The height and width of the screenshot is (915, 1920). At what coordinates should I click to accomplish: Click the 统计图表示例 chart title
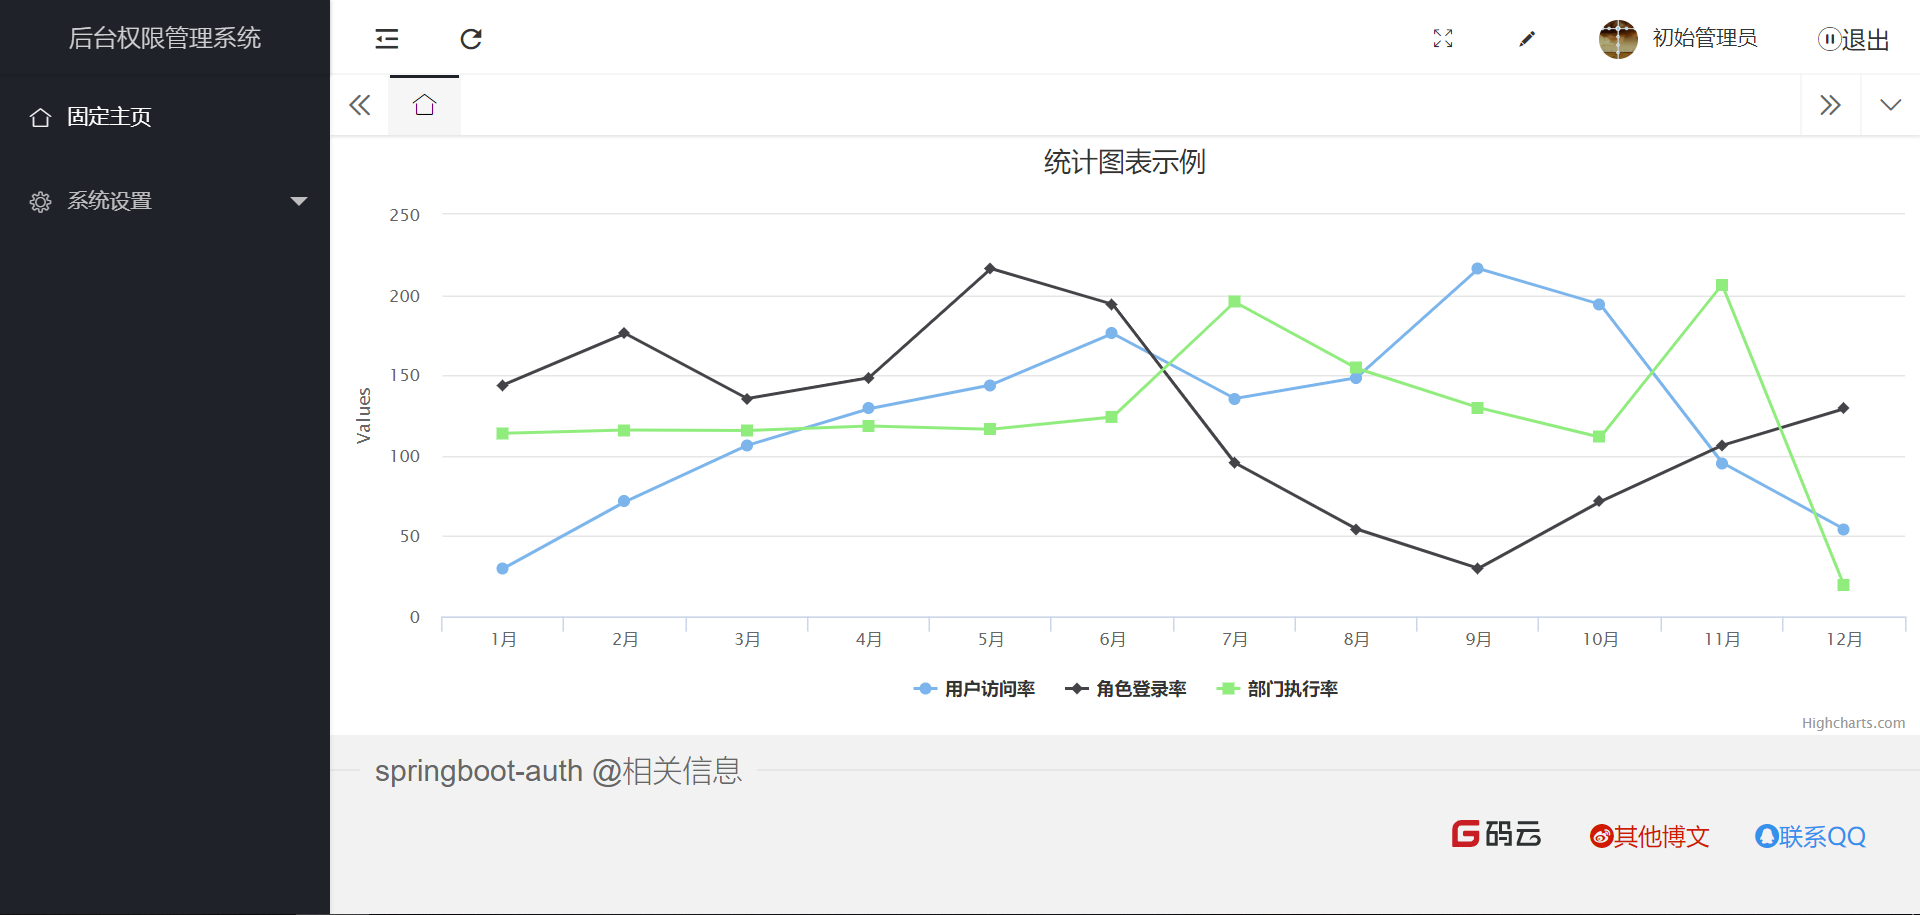pos(1125,162)
